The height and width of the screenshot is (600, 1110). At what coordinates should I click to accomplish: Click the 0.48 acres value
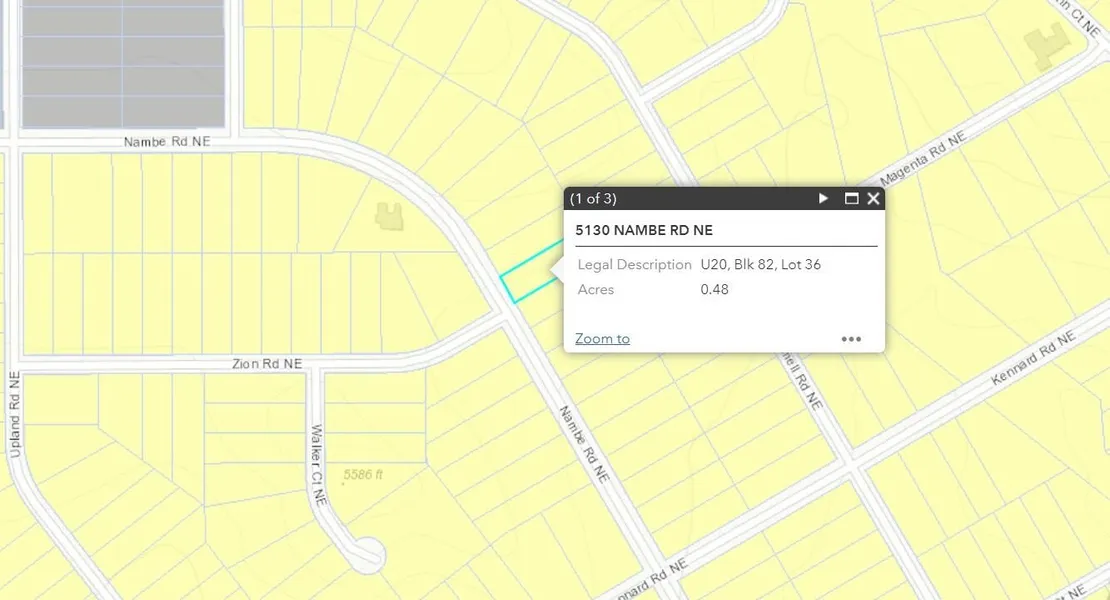[714, 290]
